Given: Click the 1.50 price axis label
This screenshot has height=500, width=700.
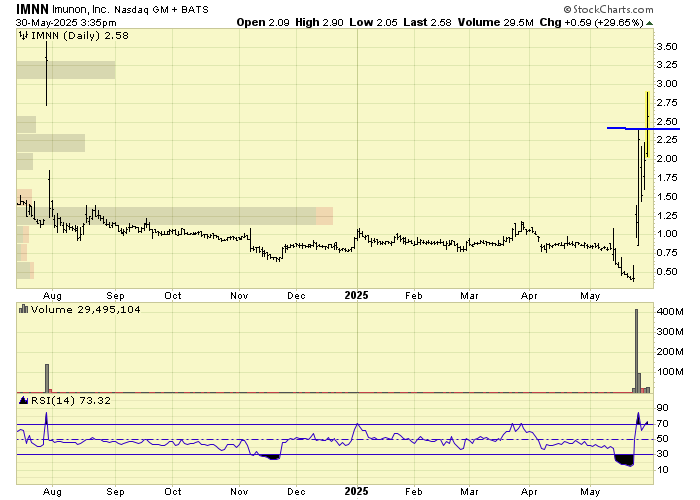Looking at the screenshot, I should pyautogui.click(x=667, y=196).
